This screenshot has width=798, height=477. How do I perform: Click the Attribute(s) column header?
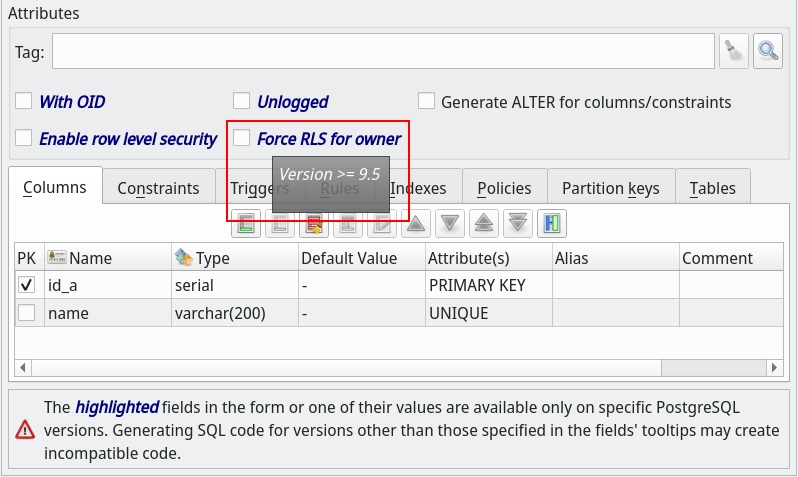coord(489,258)
